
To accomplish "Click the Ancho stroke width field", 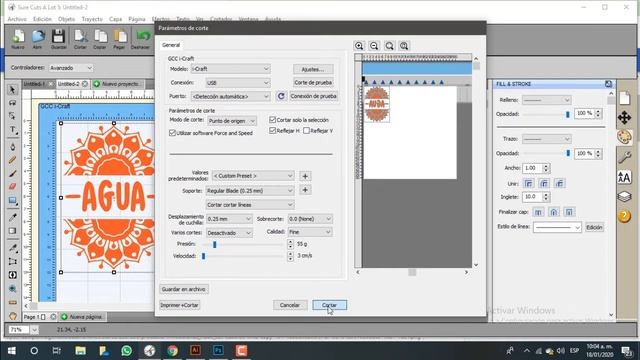I will 533,168.
